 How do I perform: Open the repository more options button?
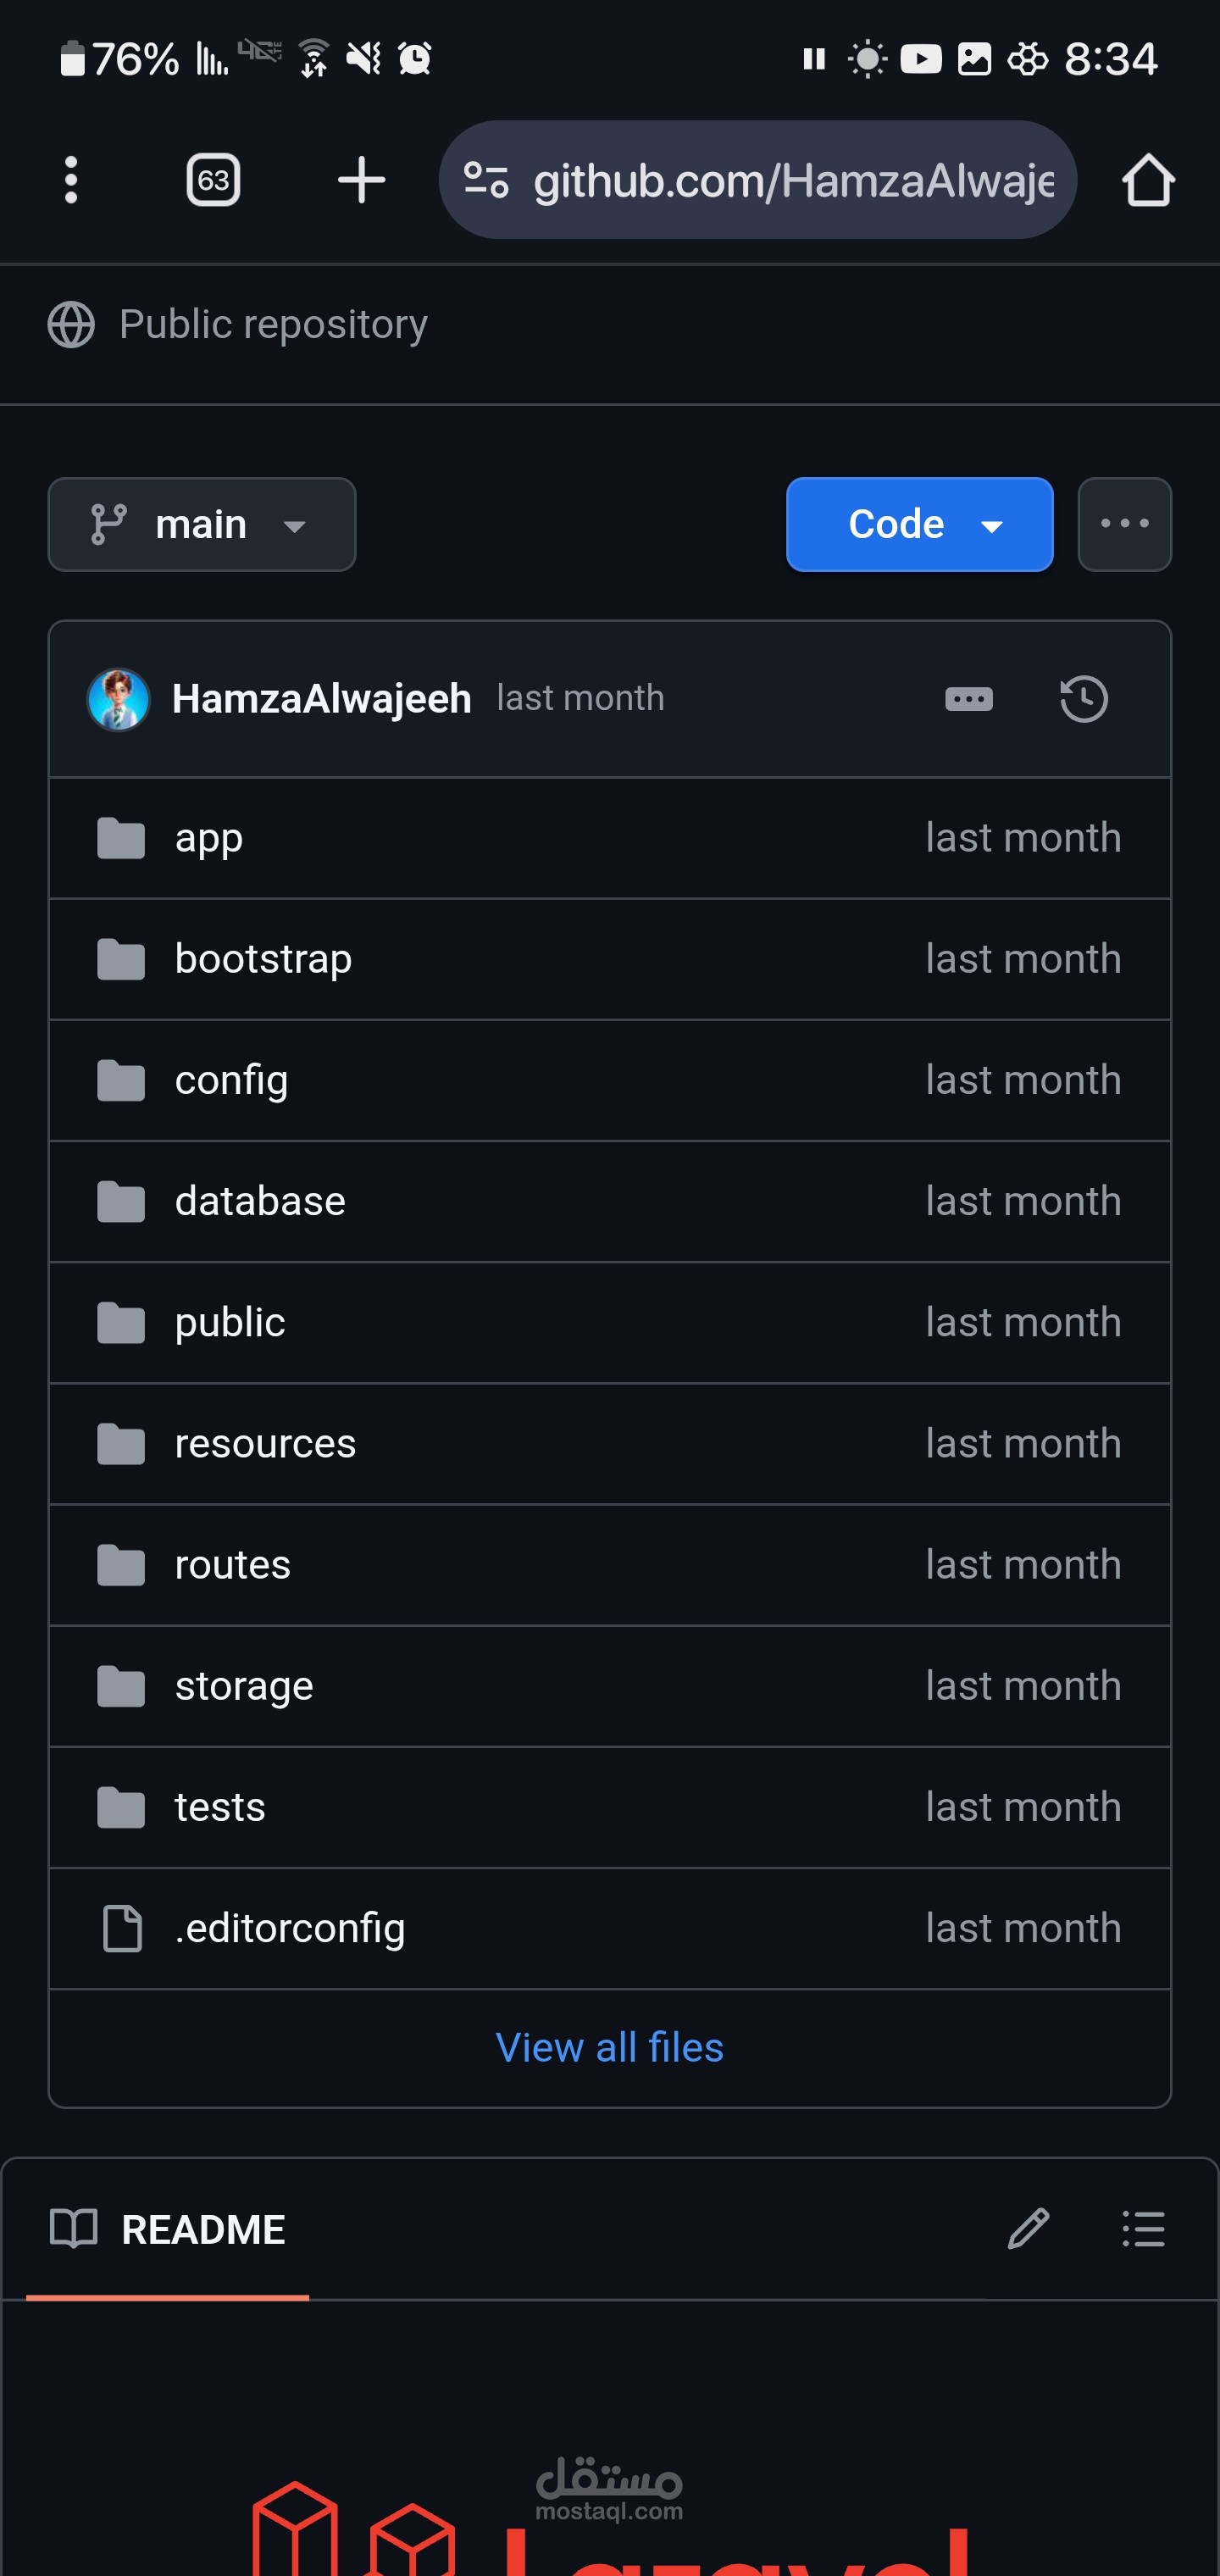pyautogui.click(x=1124, y=524)
